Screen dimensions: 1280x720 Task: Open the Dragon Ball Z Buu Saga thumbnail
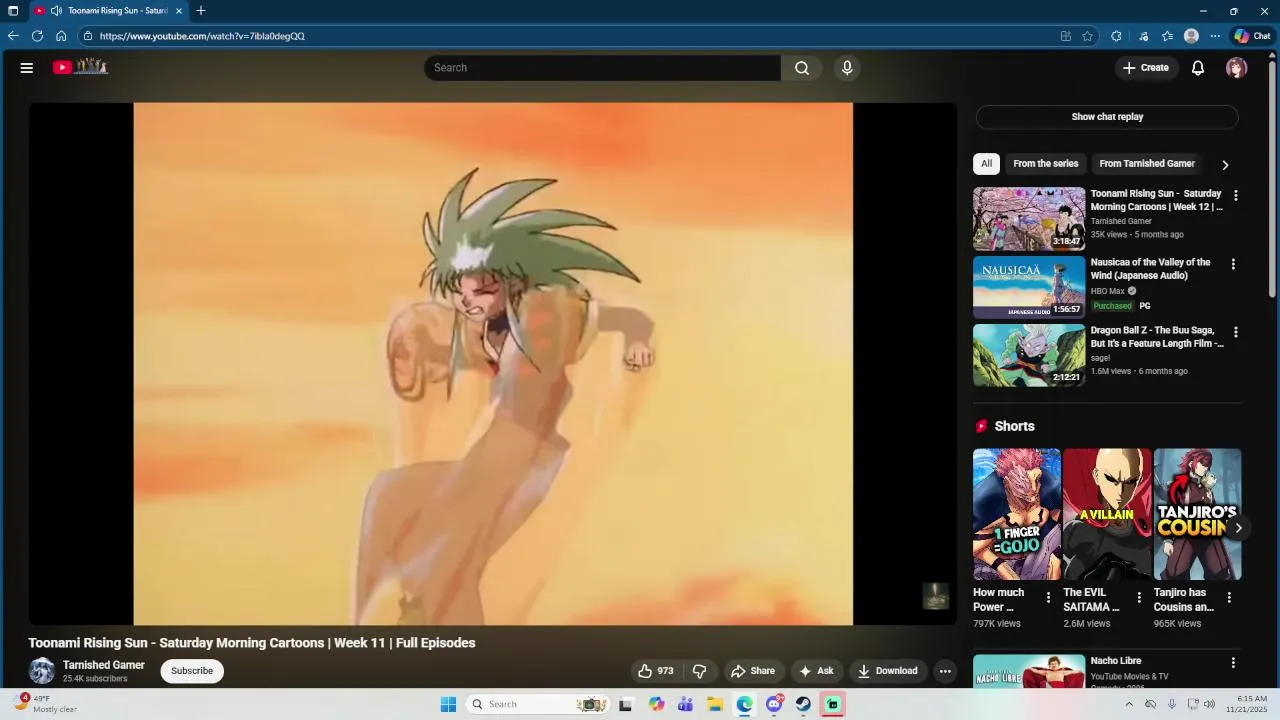[x=1029, y=355]
